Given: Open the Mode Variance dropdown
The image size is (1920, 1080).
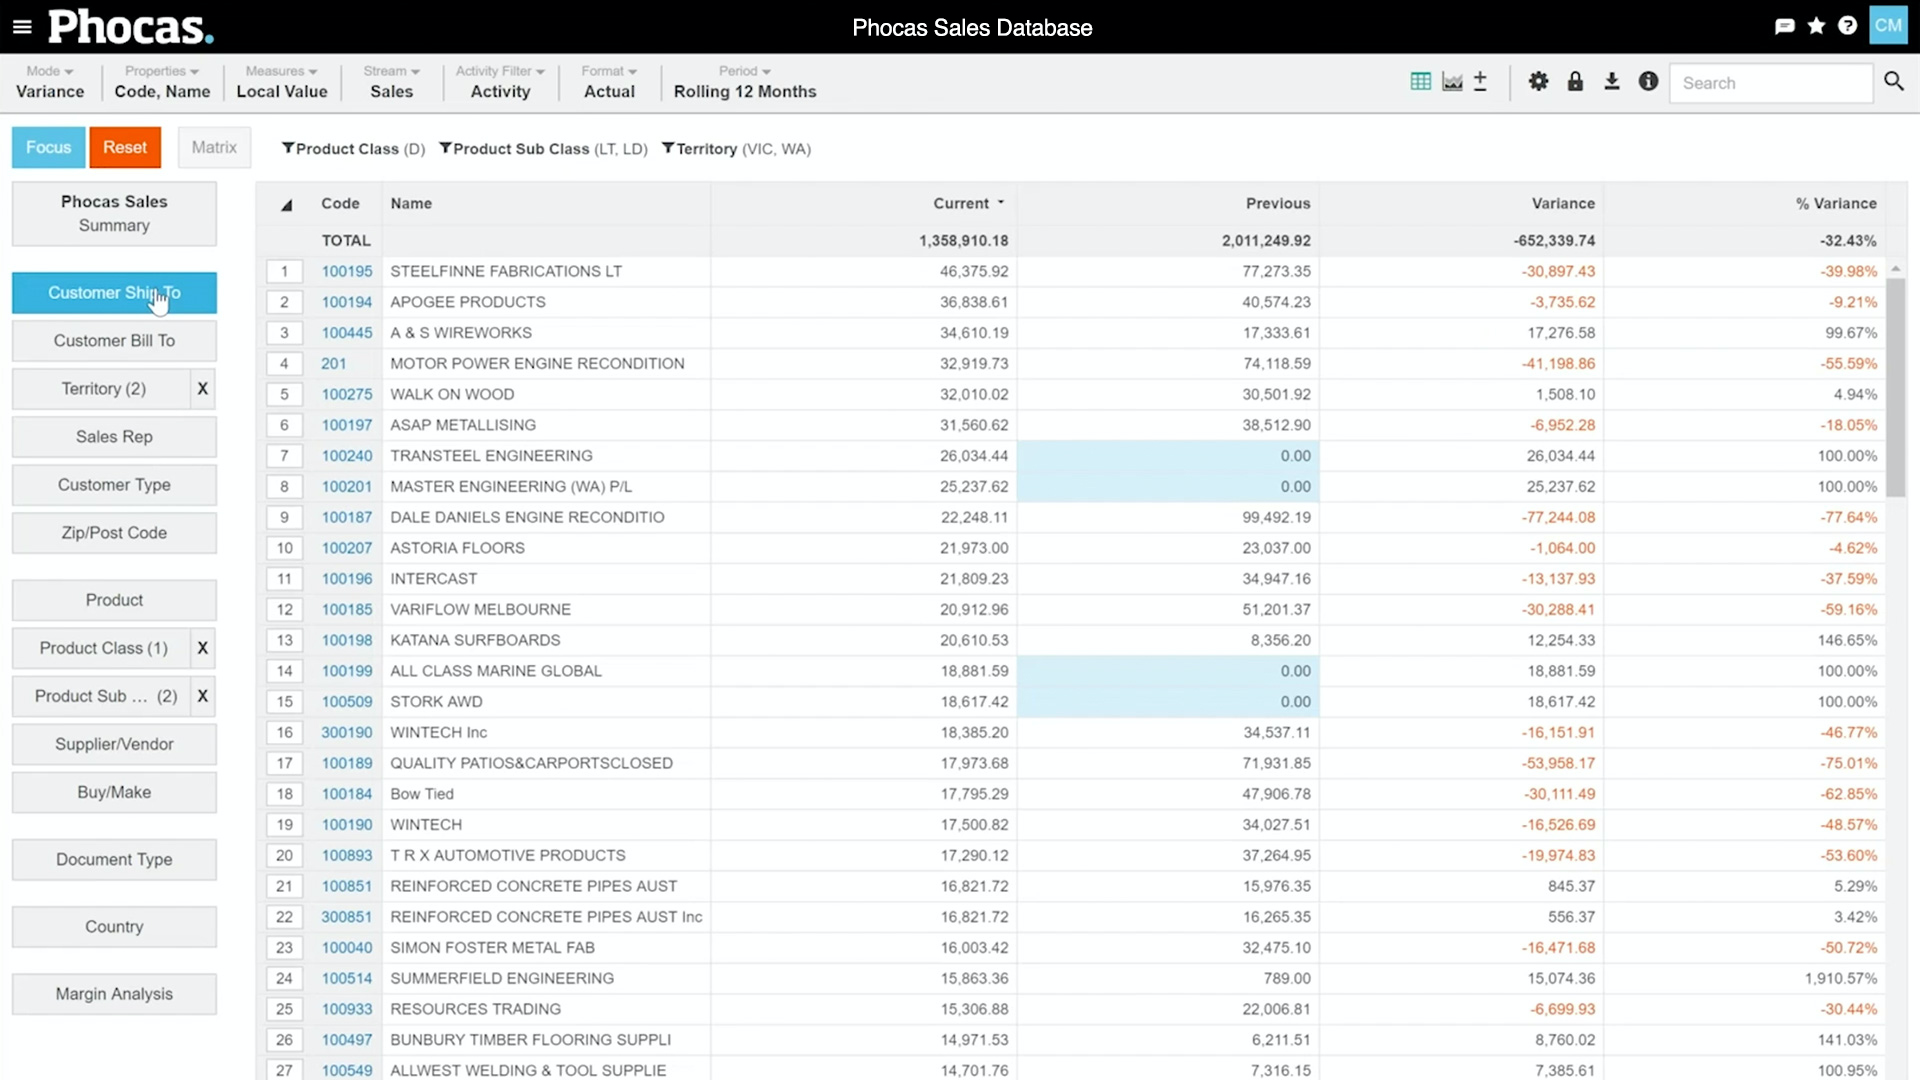Looking at the screenshot, I should point(50,82).
